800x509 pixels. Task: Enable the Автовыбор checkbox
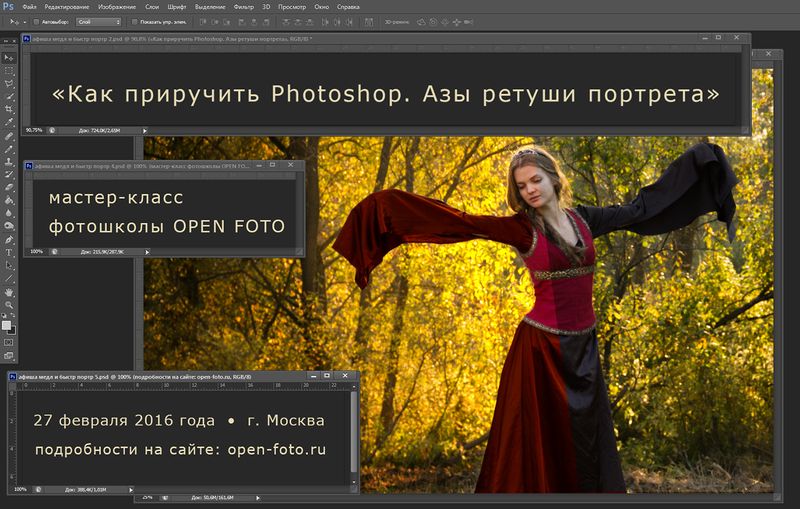36,22
